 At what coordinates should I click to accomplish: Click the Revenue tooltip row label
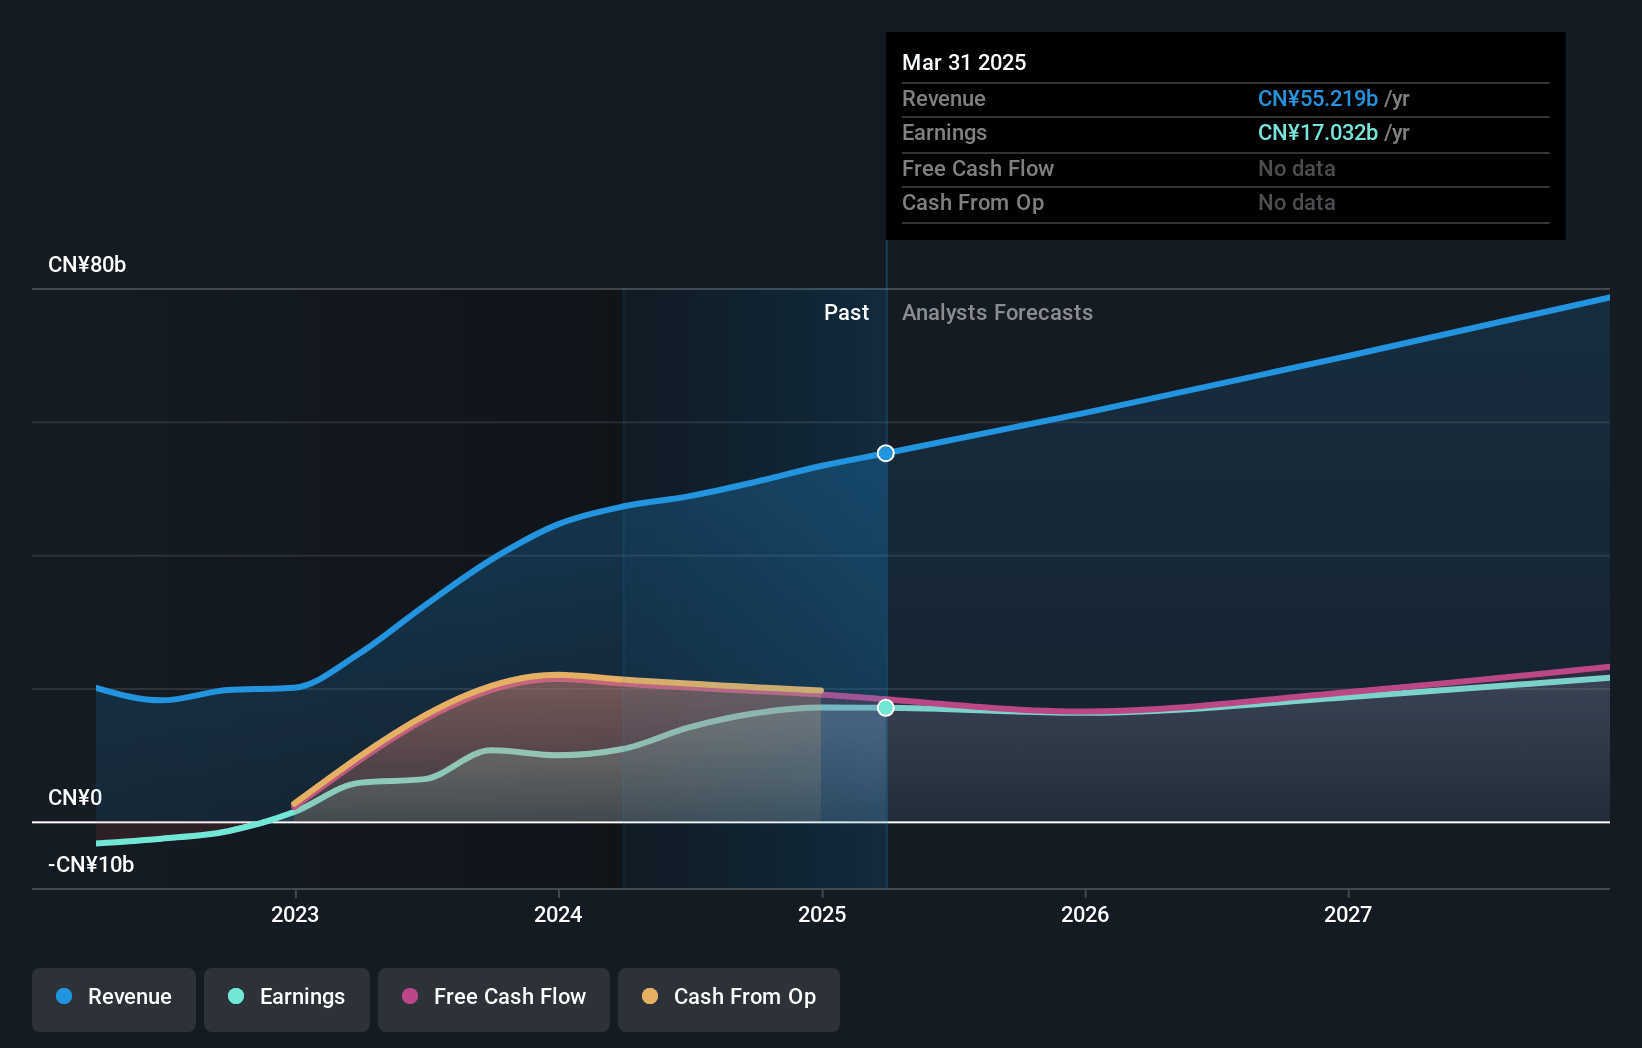(944, 99)
